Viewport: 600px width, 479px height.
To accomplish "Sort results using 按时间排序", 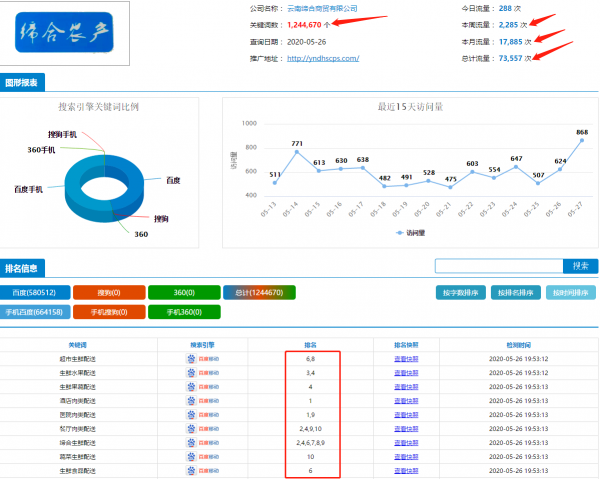I will point(571,293).
